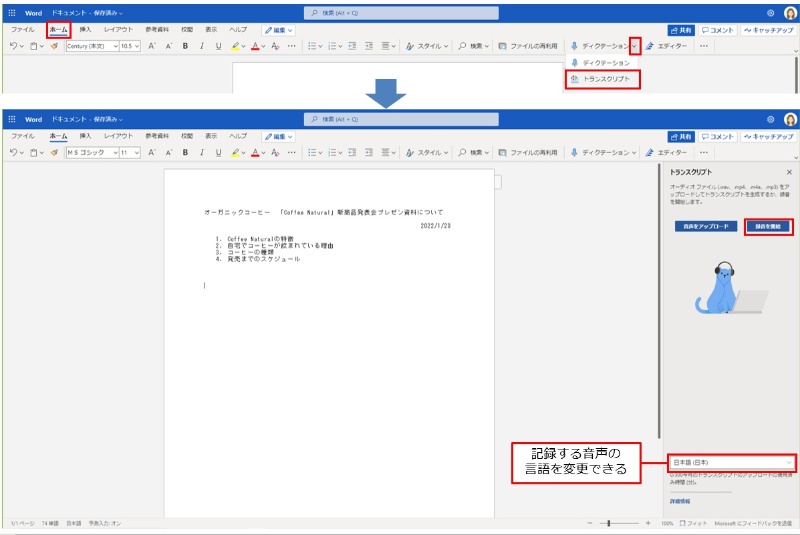
Task: Click yellow highlight pen in upper Word window
Action: point(235,46)
